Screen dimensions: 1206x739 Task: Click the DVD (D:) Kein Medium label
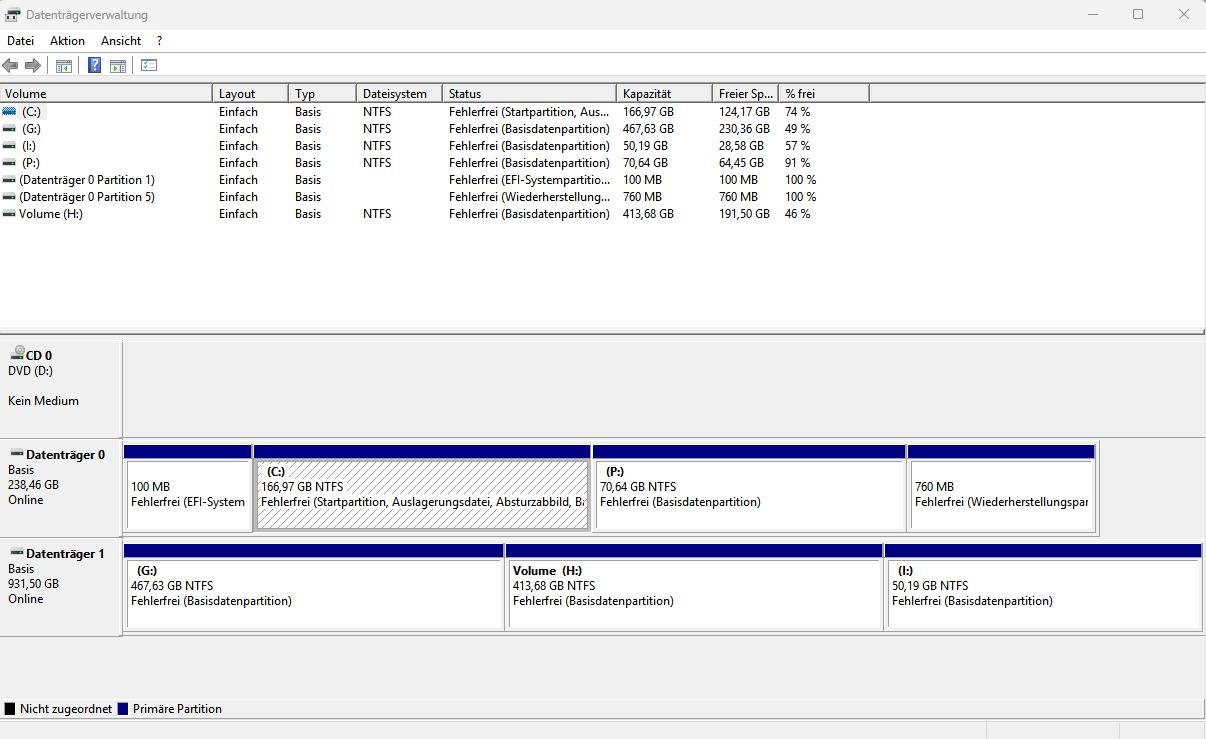pyautogui.click(x=43, y=386)
